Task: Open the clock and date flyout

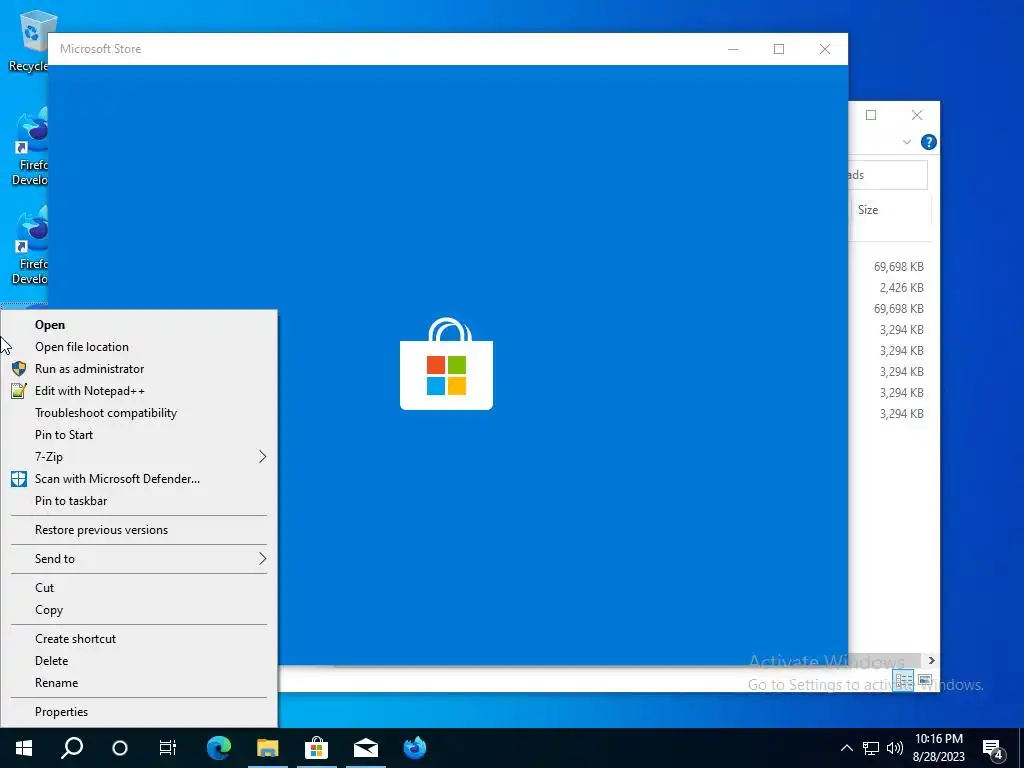Action: (x=938, y=748)
